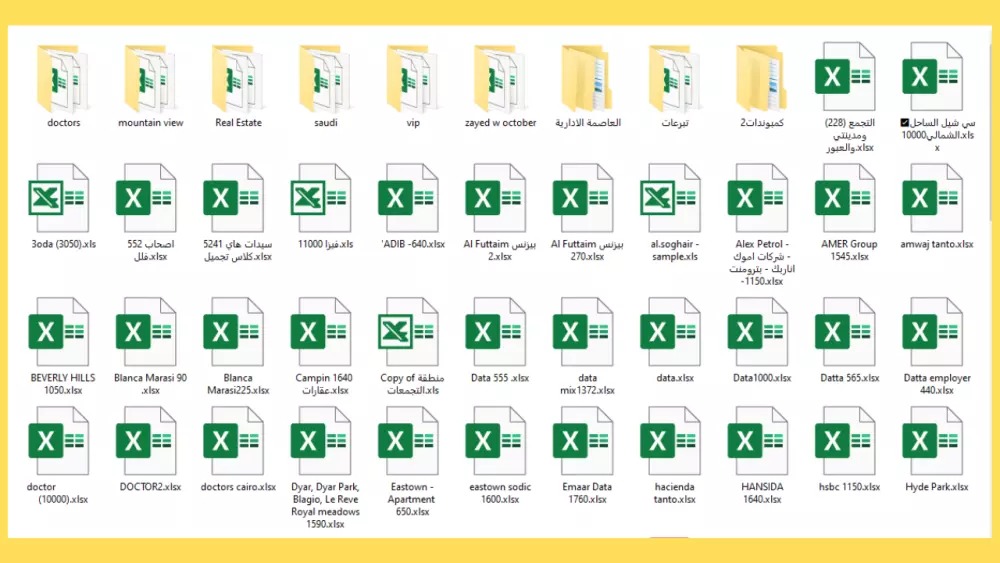Uncheck the سي شيل الساحل file checkbox
1000x563 pixels.
[904, 122]
